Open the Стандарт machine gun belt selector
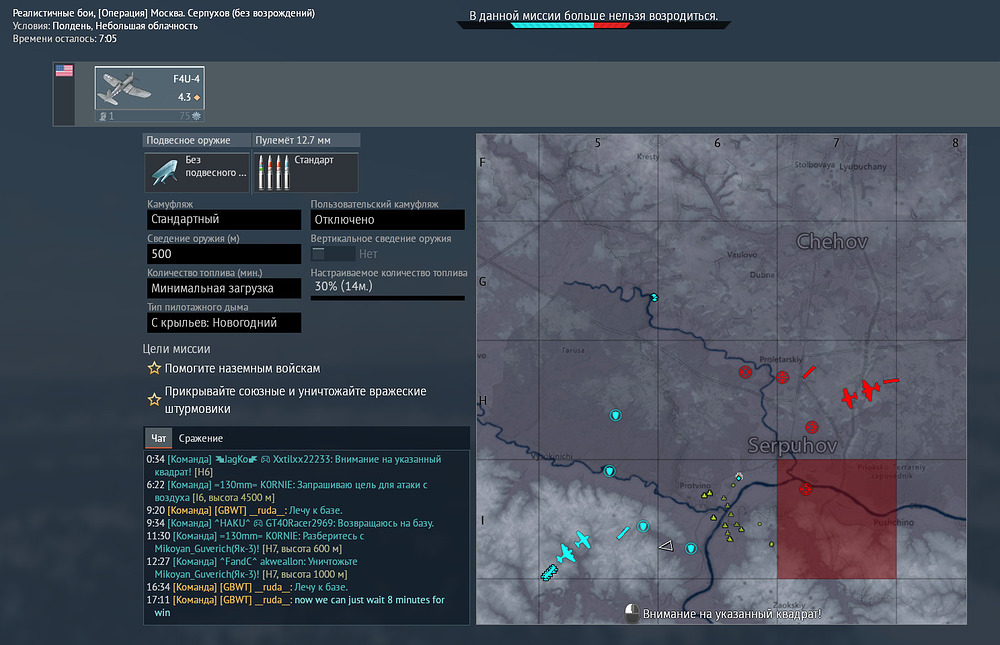Viewport: 1000px width, 645px height. pos(306,172)
